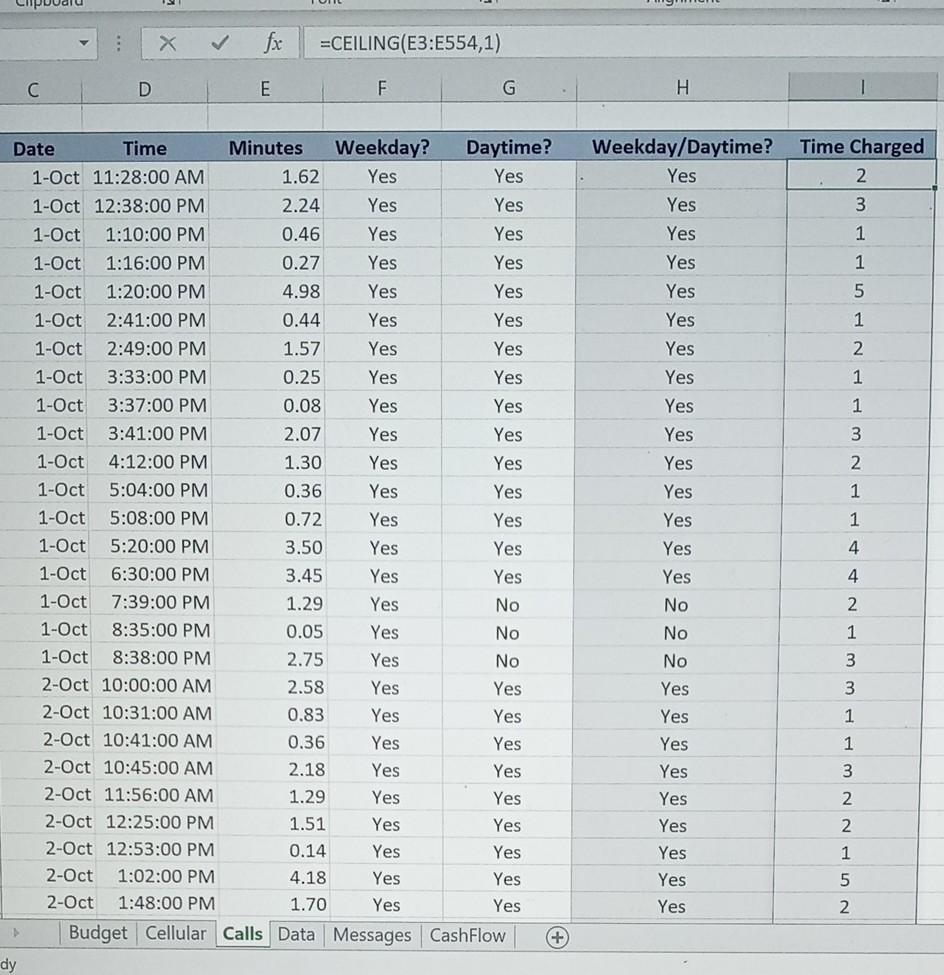Open the CashFlow sheet tab
Screen dimensions: 944x975
(x=467, y=933)
